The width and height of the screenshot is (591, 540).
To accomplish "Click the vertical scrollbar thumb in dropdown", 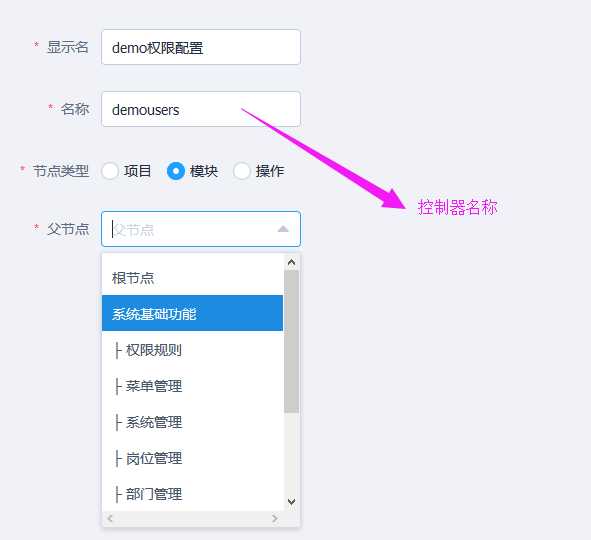I will [x=291, y=342].
